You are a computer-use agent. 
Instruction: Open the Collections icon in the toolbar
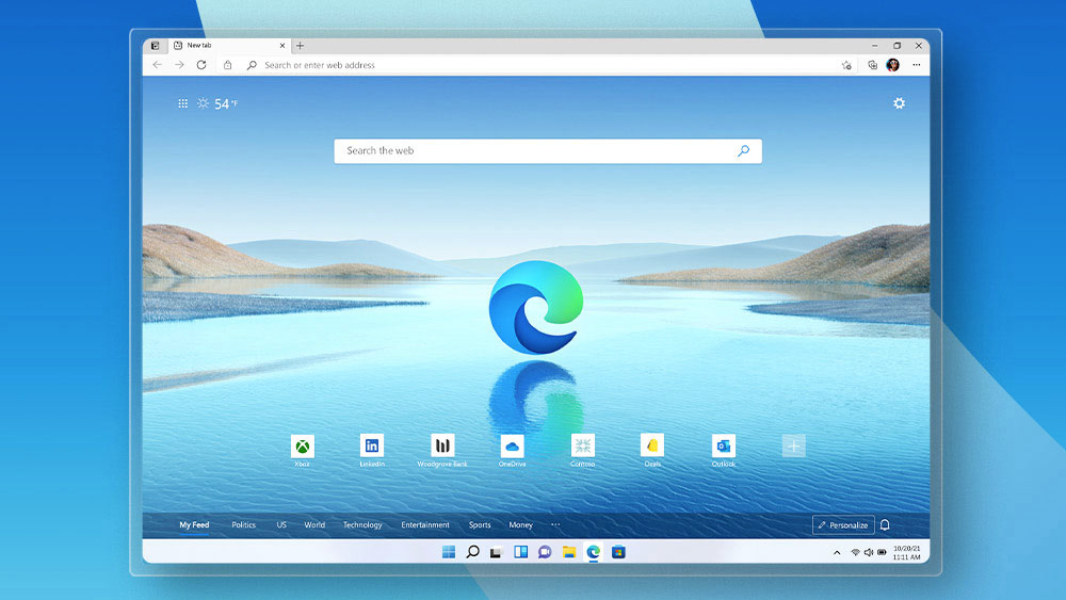click(872, 65)
